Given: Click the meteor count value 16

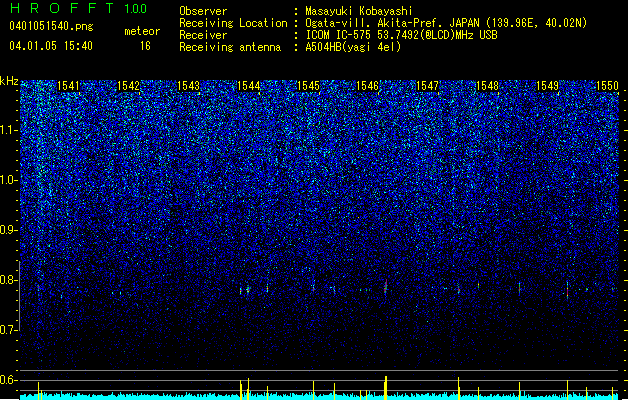Looking at the screenshot, I should pos(145,46).
